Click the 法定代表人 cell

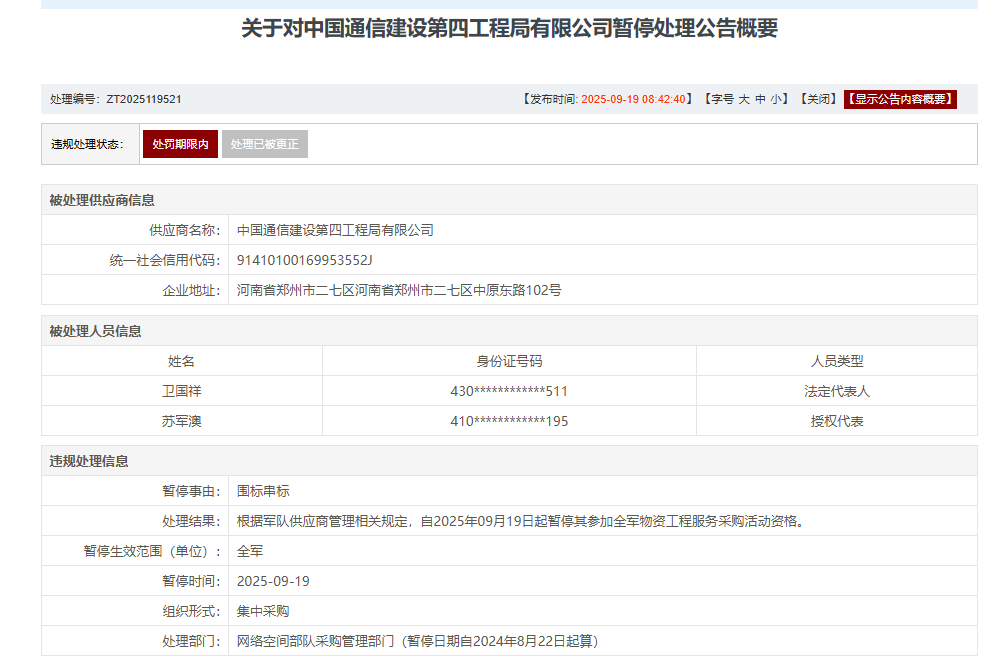[837, 391]
